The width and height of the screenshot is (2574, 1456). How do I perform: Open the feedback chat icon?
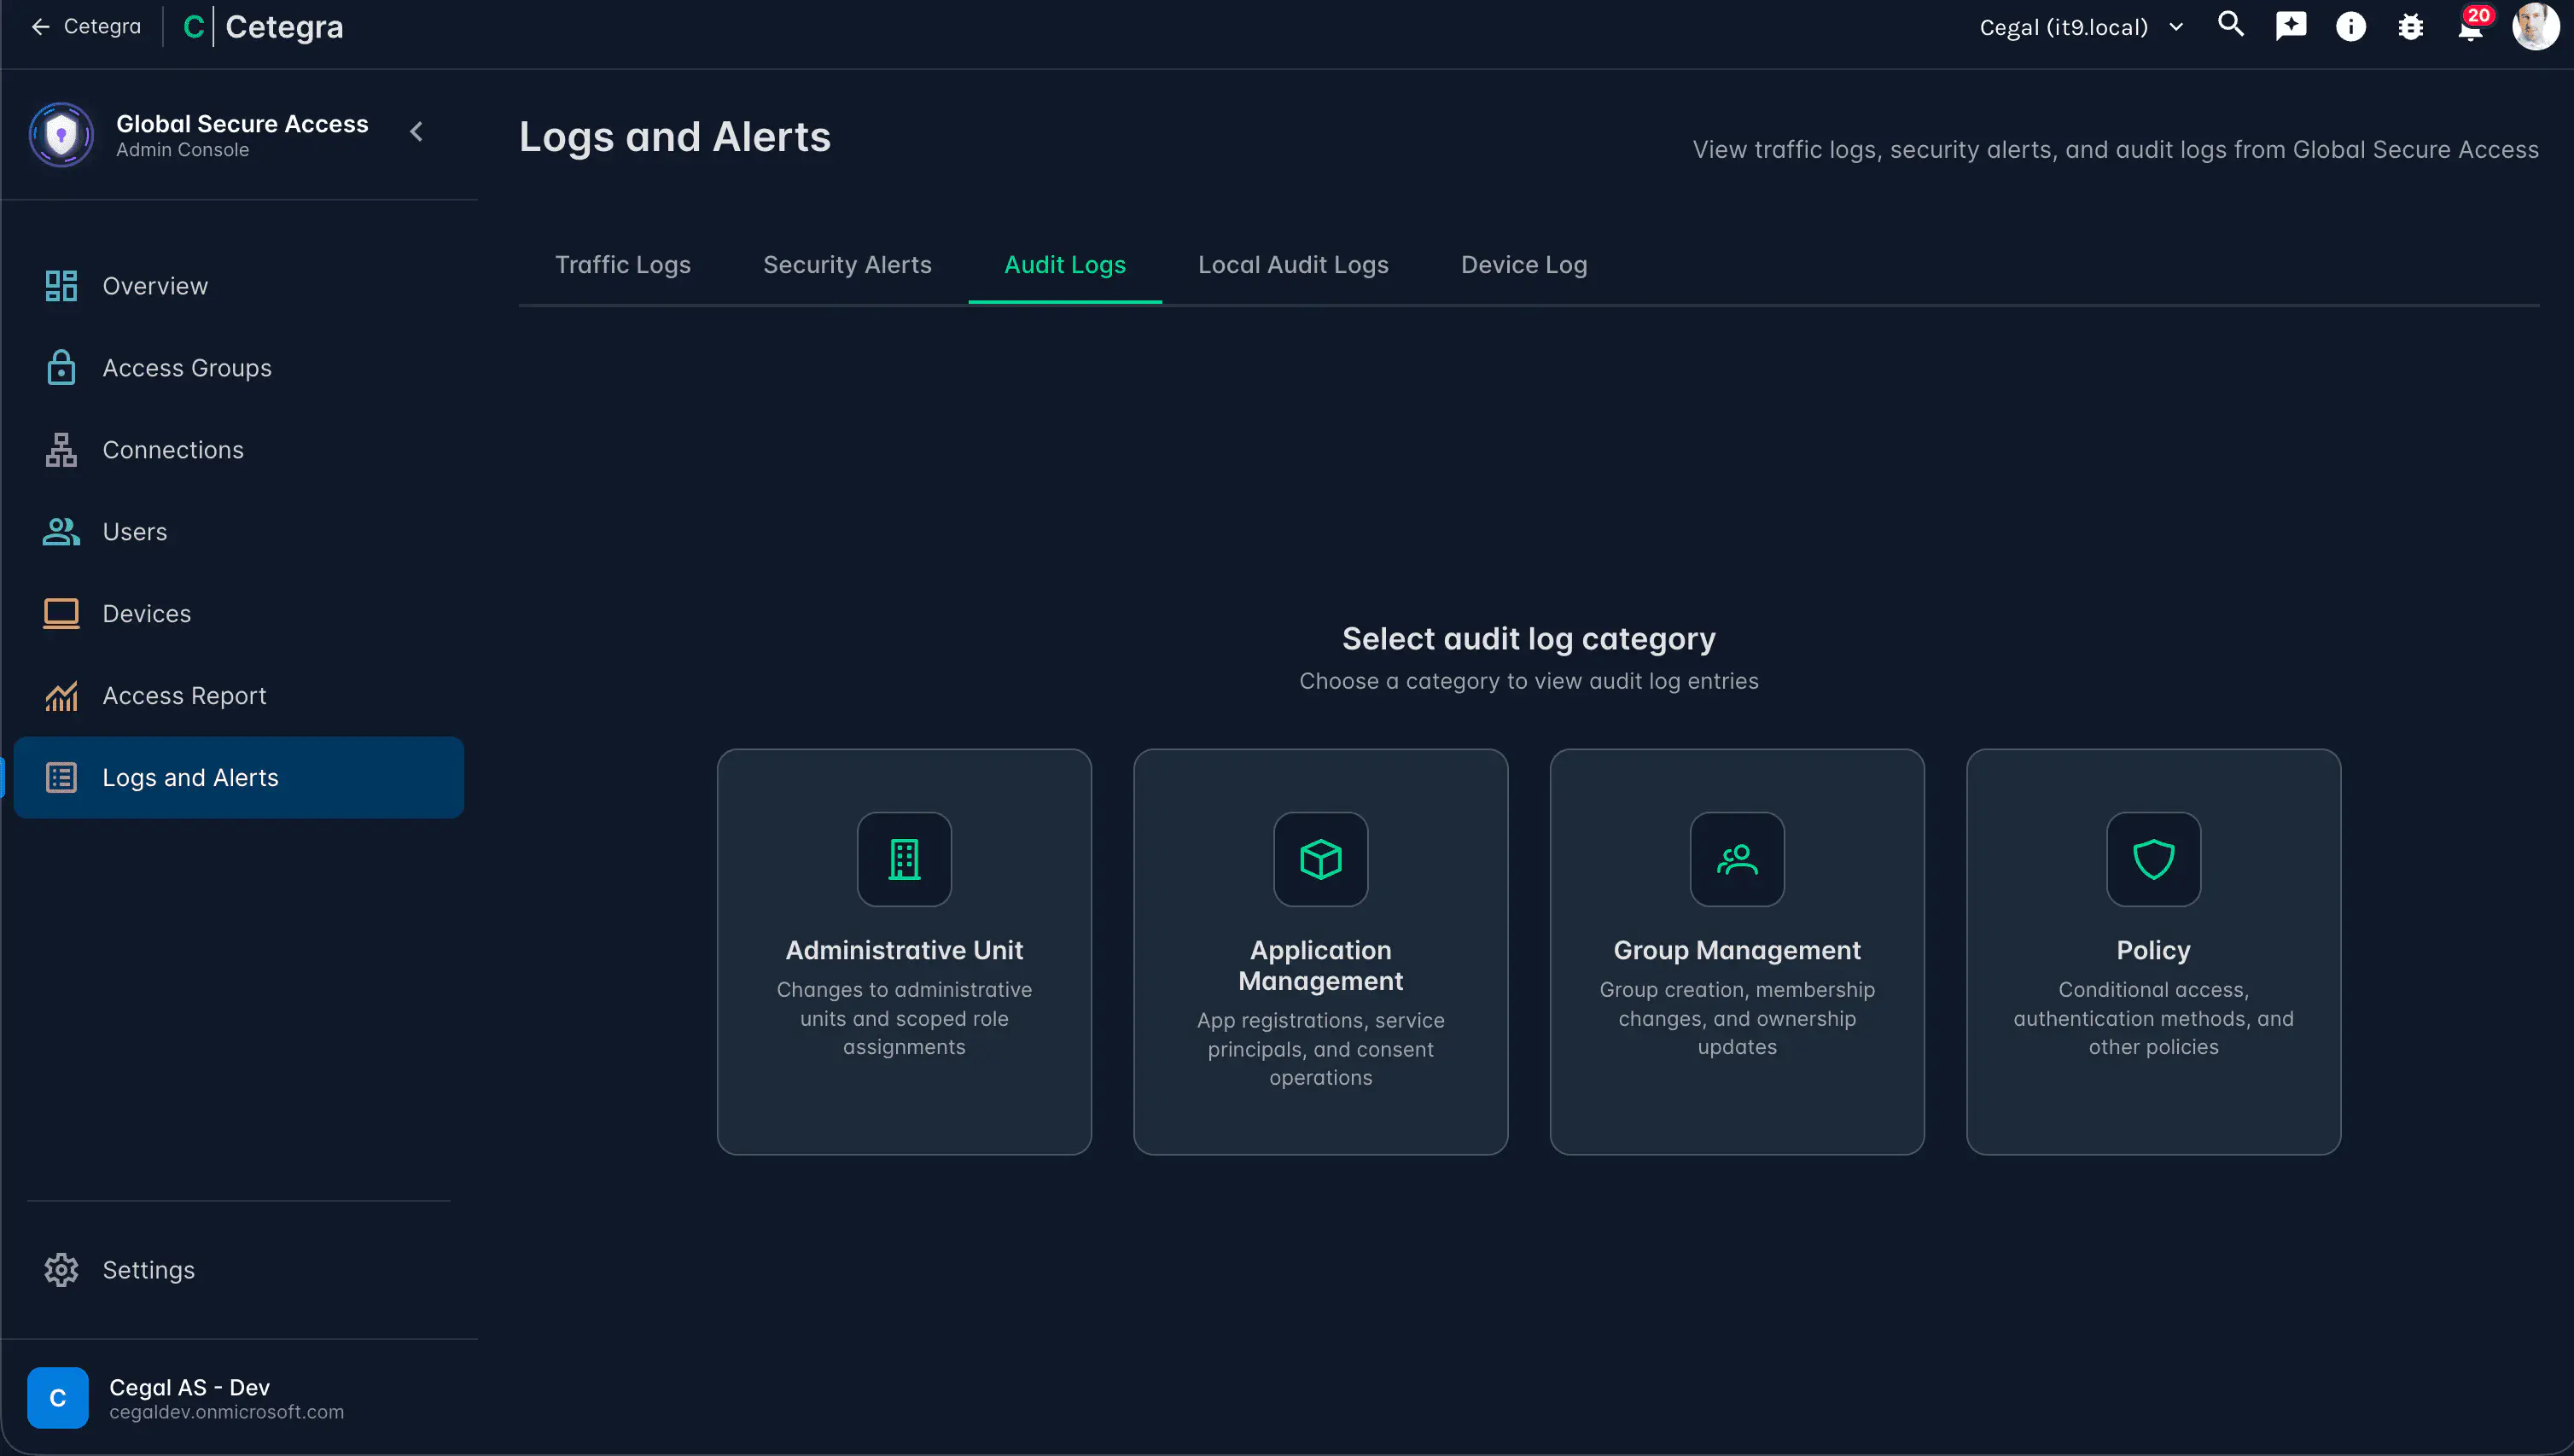tap(2291, 26)
